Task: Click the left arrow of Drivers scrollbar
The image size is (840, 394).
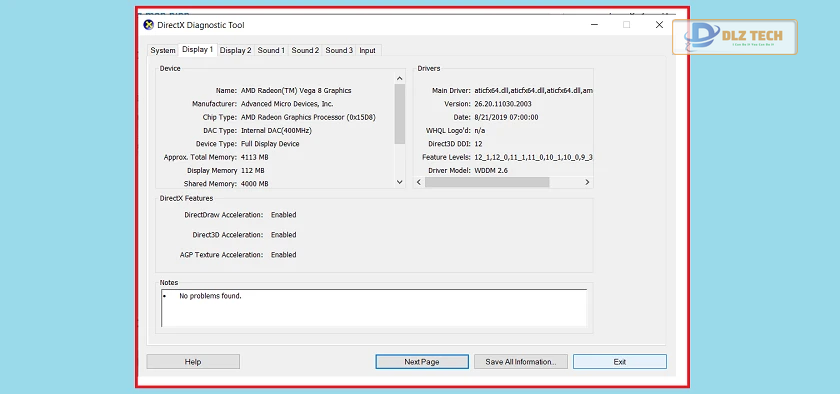Action: tap(419, 182)
